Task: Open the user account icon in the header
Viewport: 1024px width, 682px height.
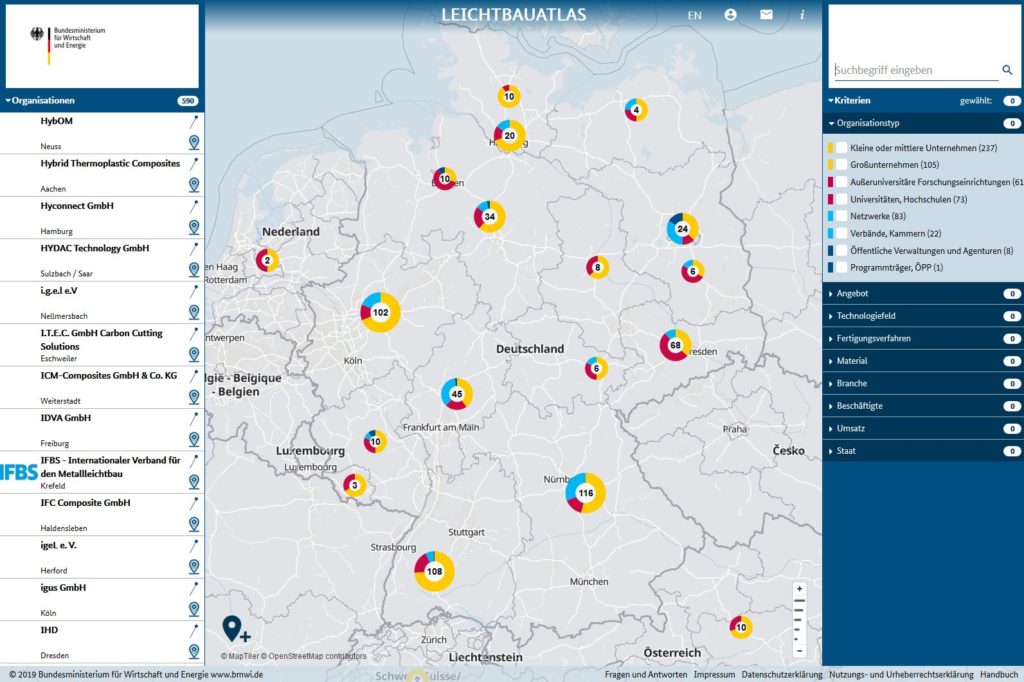Action: (x=729, y=15)
